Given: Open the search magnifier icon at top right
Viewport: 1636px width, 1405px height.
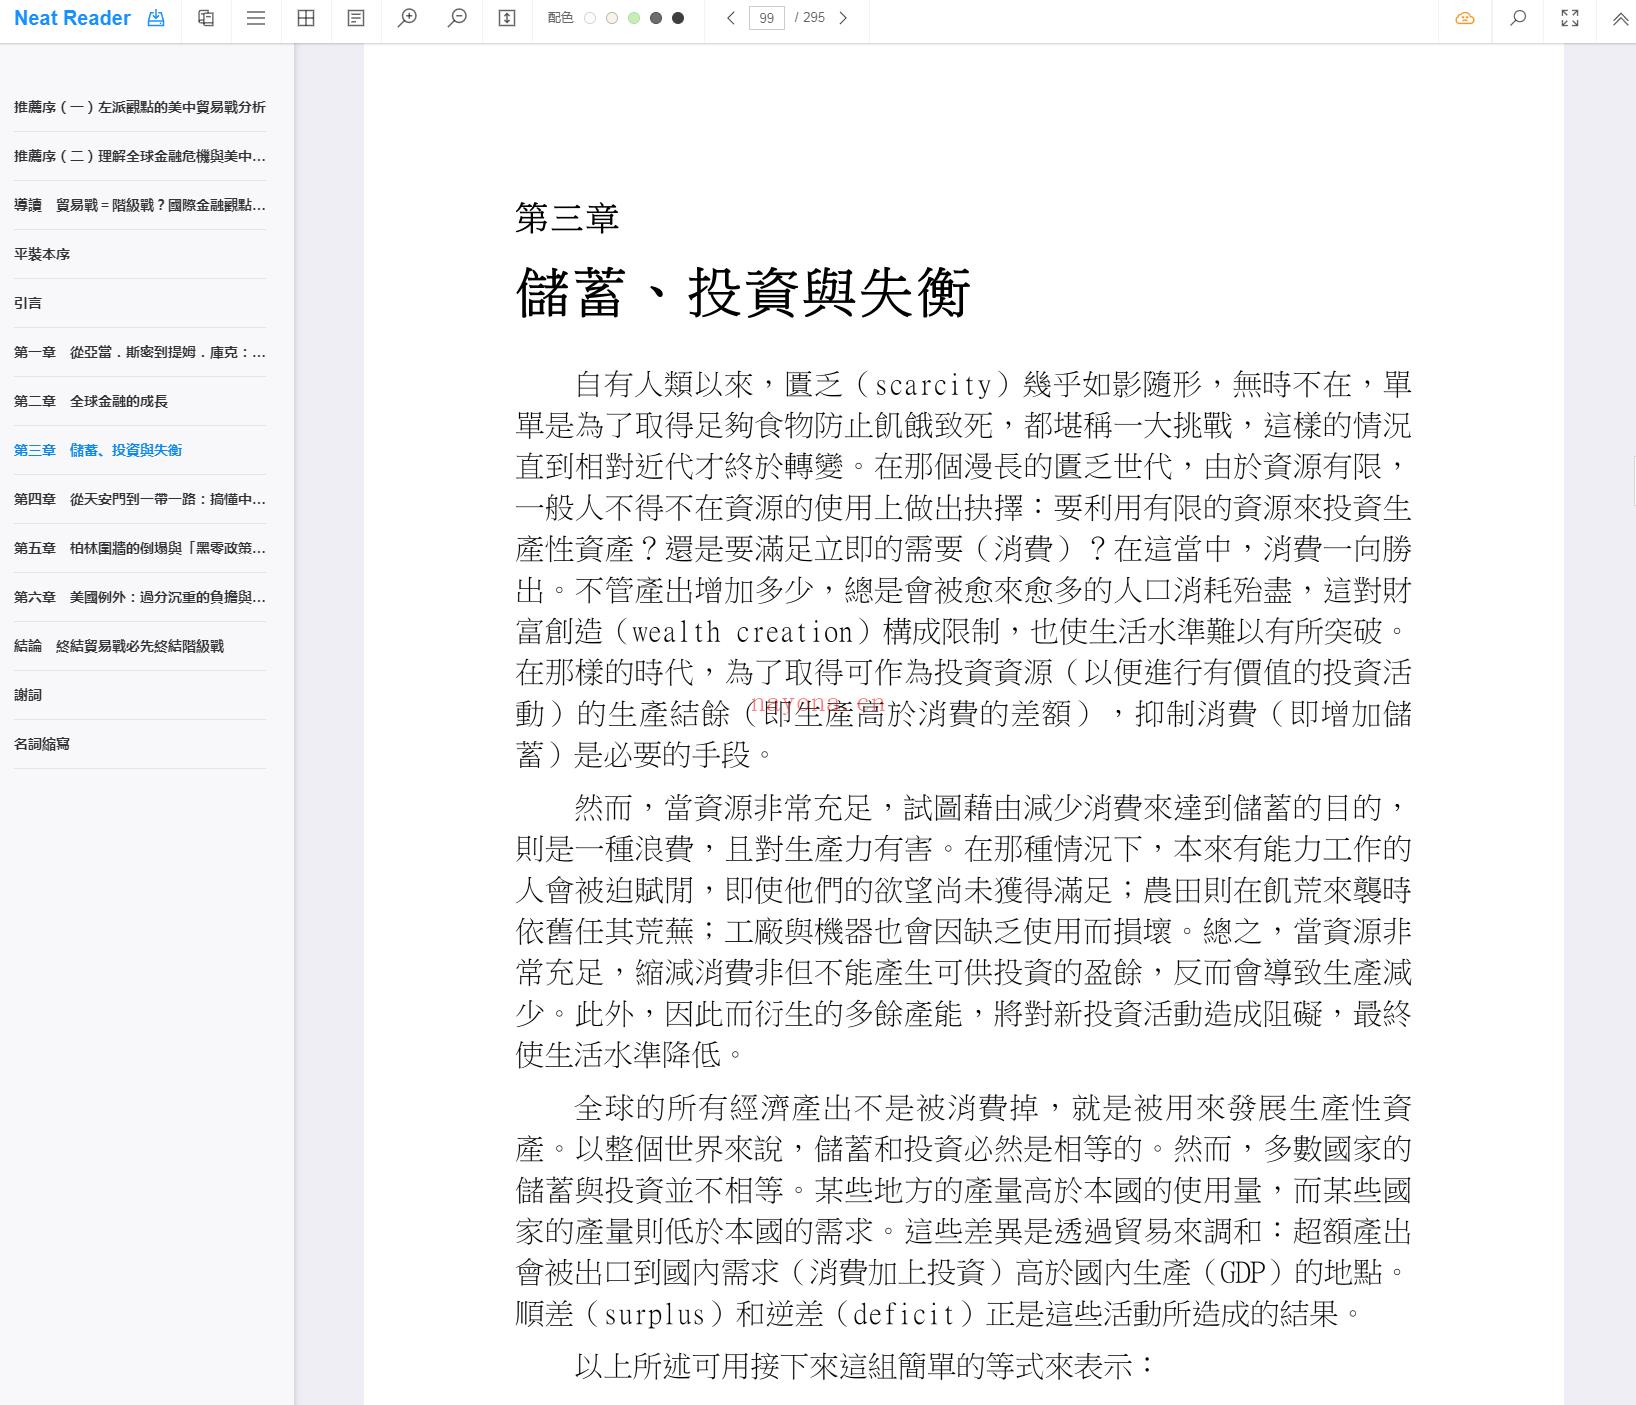Looking at the screenshot, I should pos(1518,18).
